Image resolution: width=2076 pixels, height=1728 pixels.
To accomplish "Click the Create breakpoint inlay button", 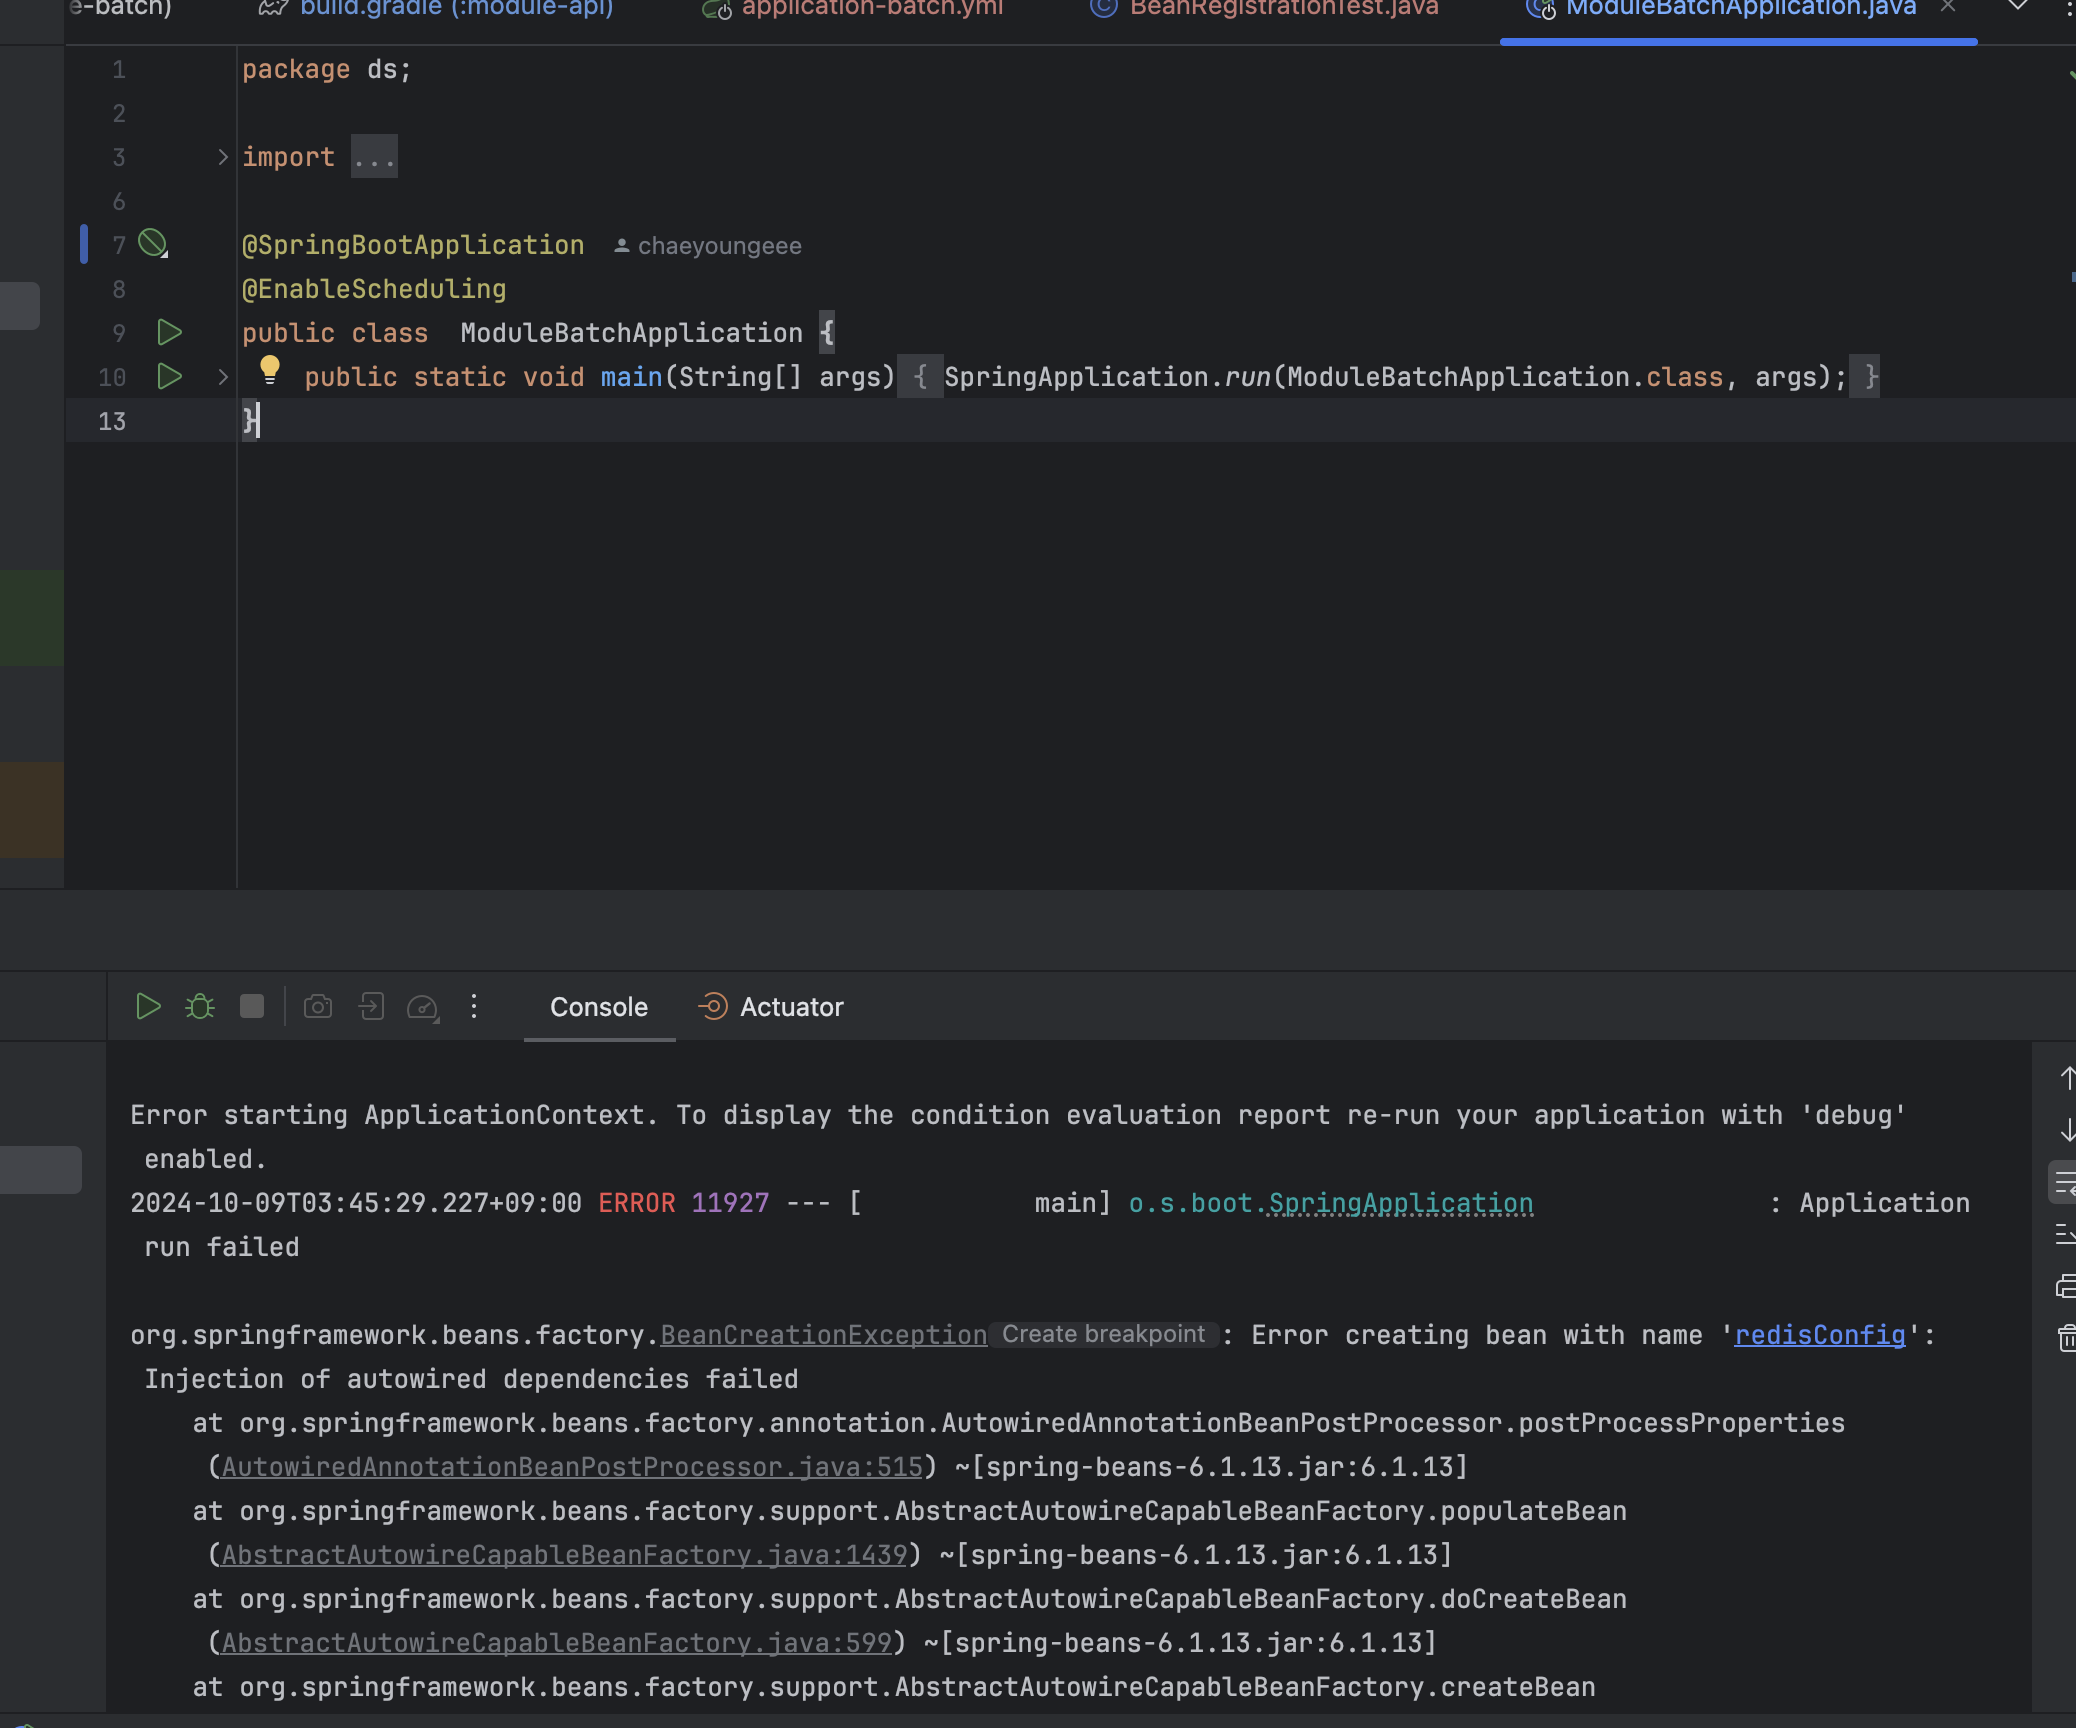I will pyautogui.click(x=1103, y=1334).
